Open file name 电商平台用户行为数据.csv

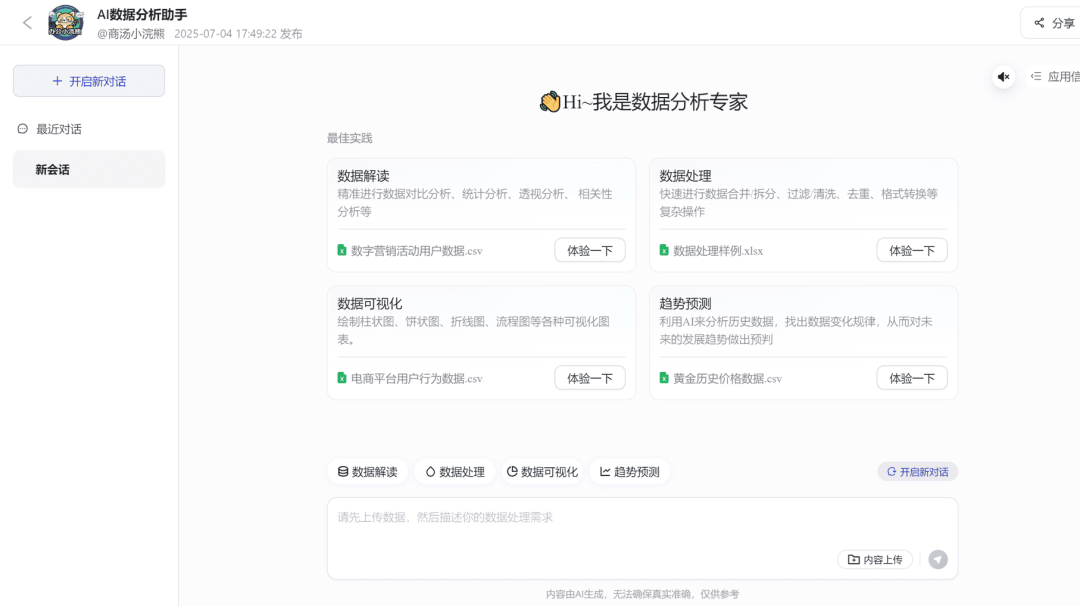[417, 378]
